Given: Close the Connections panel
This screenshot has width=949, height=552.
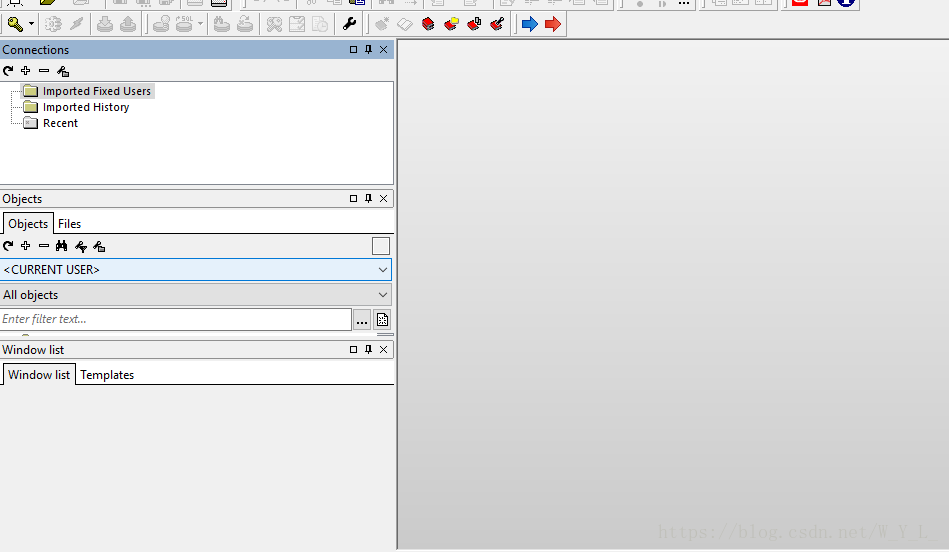Looking at the screenshot, I should (x=384, y=50).
